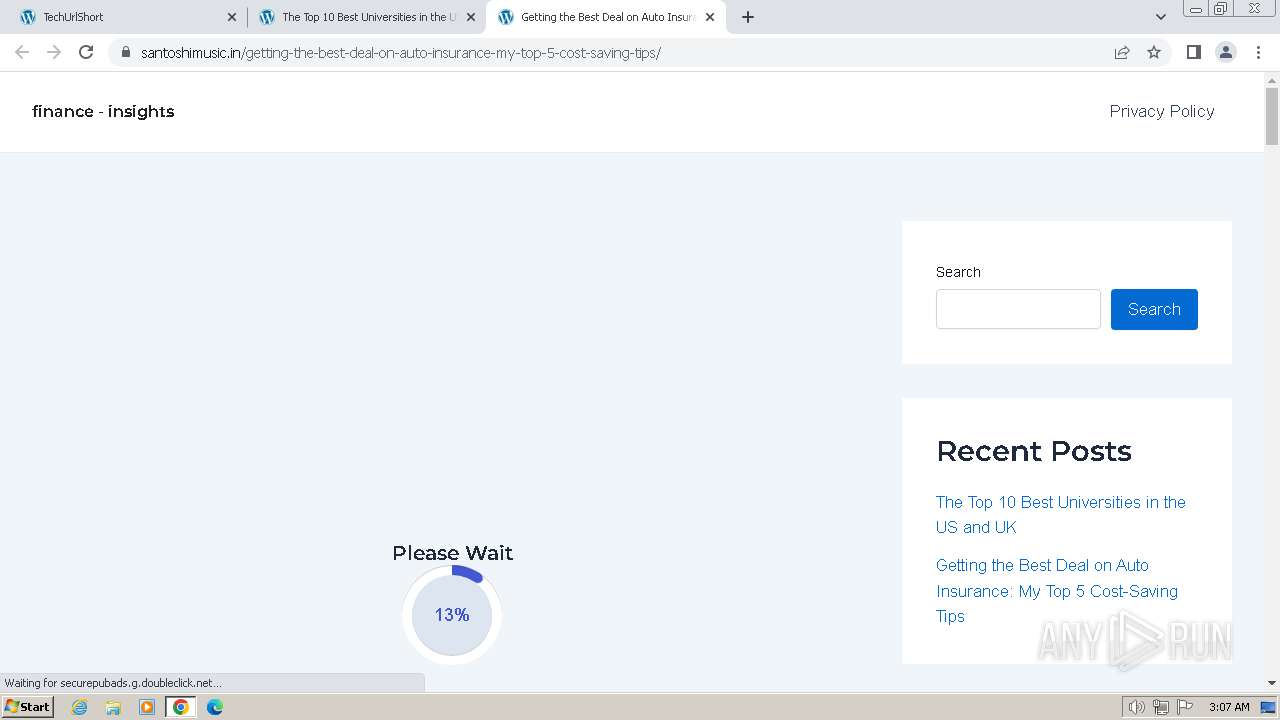This screenshot has height=720, width=1280.
Task: Click the blue Search button
Action: pos(1154,309)
